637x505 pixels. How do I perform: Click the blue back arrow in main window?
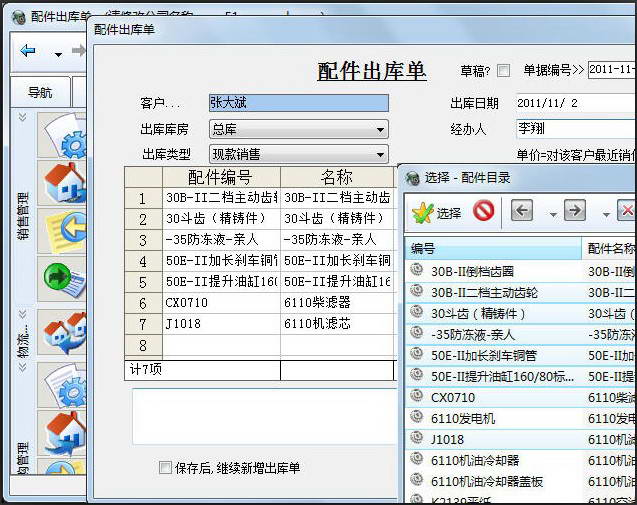click(28, 51)
